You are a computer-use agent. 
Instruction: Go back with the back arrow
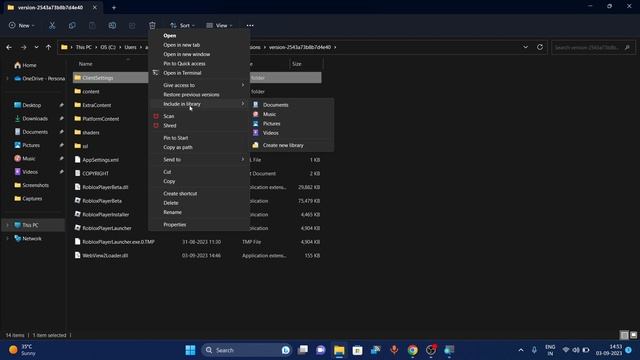(x=9, y=47)
